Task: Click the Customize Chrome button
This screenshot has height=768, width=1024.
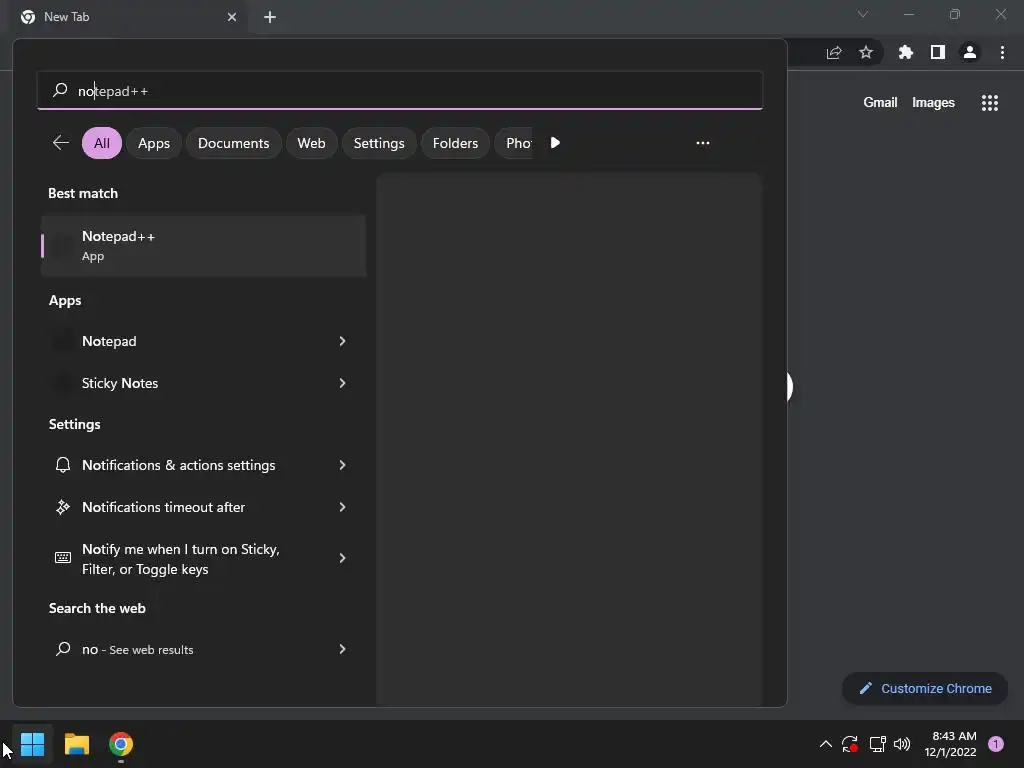Action: pos(925,688)
